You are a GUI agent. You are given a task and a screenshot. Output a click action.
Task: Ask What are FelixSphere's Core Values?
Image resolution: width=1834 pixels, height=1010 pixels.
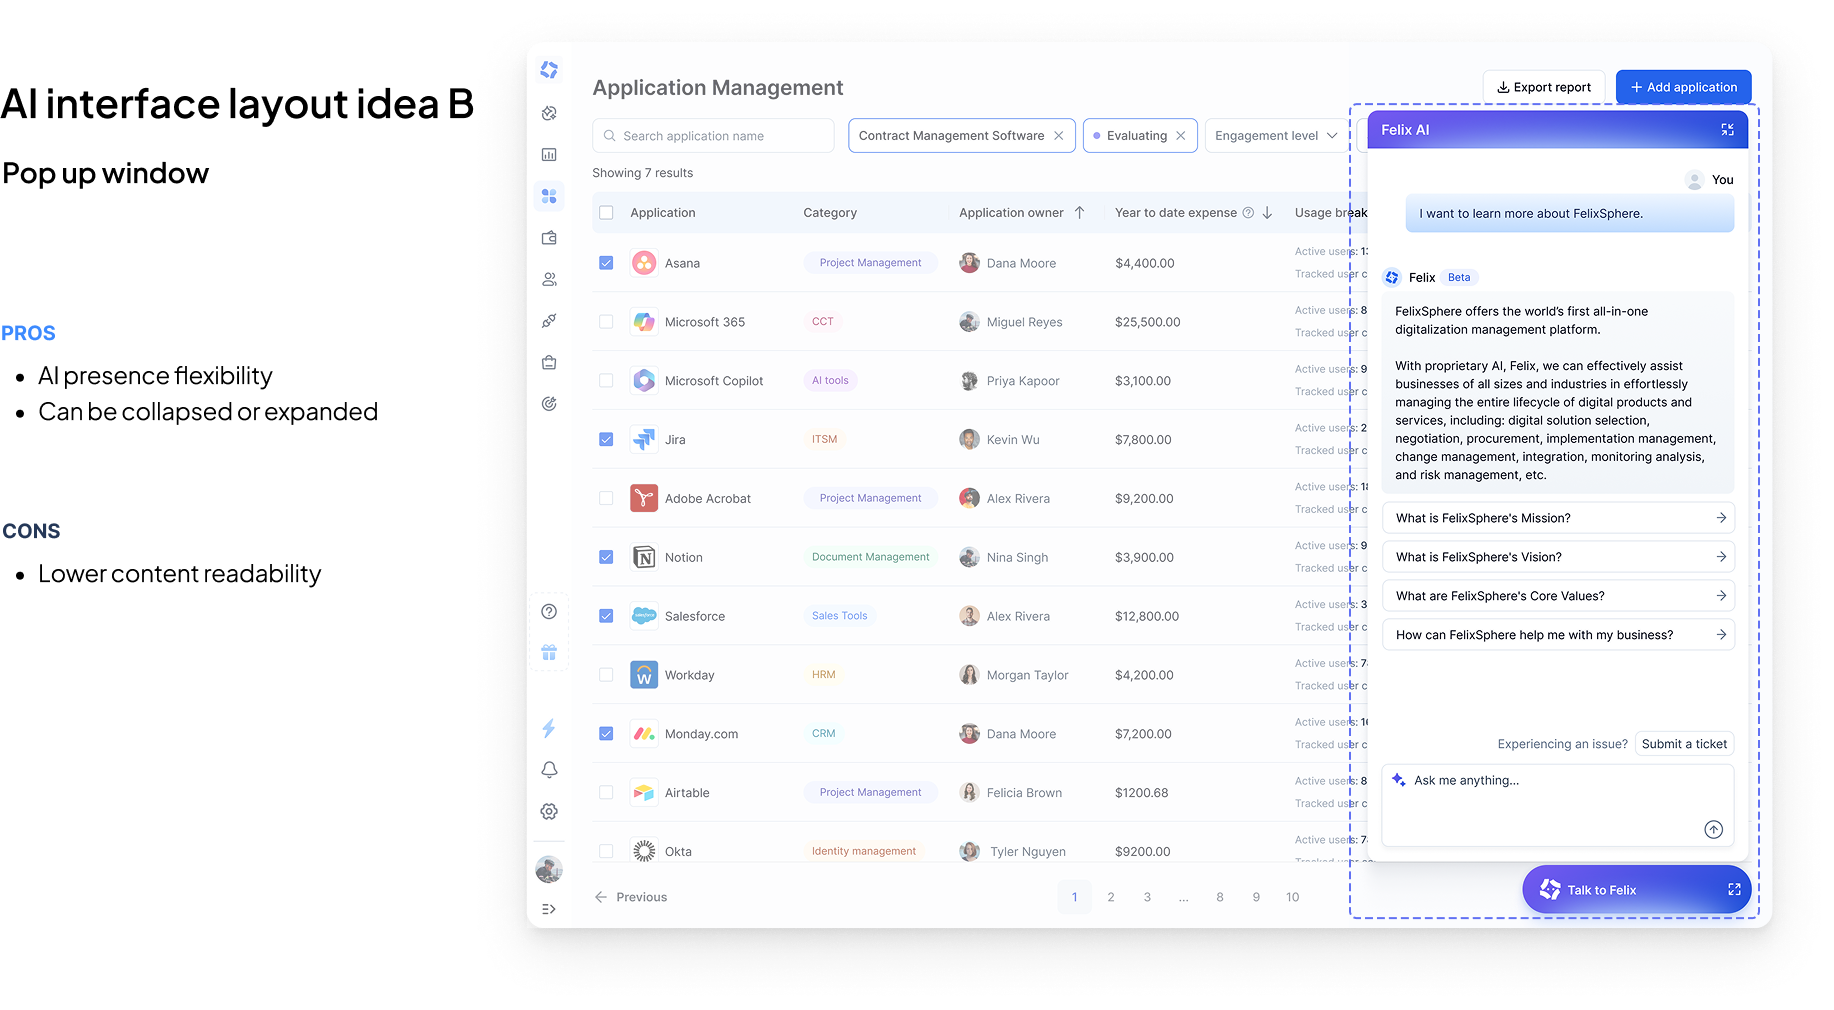pyautogui.click(x=1558, y=596)
